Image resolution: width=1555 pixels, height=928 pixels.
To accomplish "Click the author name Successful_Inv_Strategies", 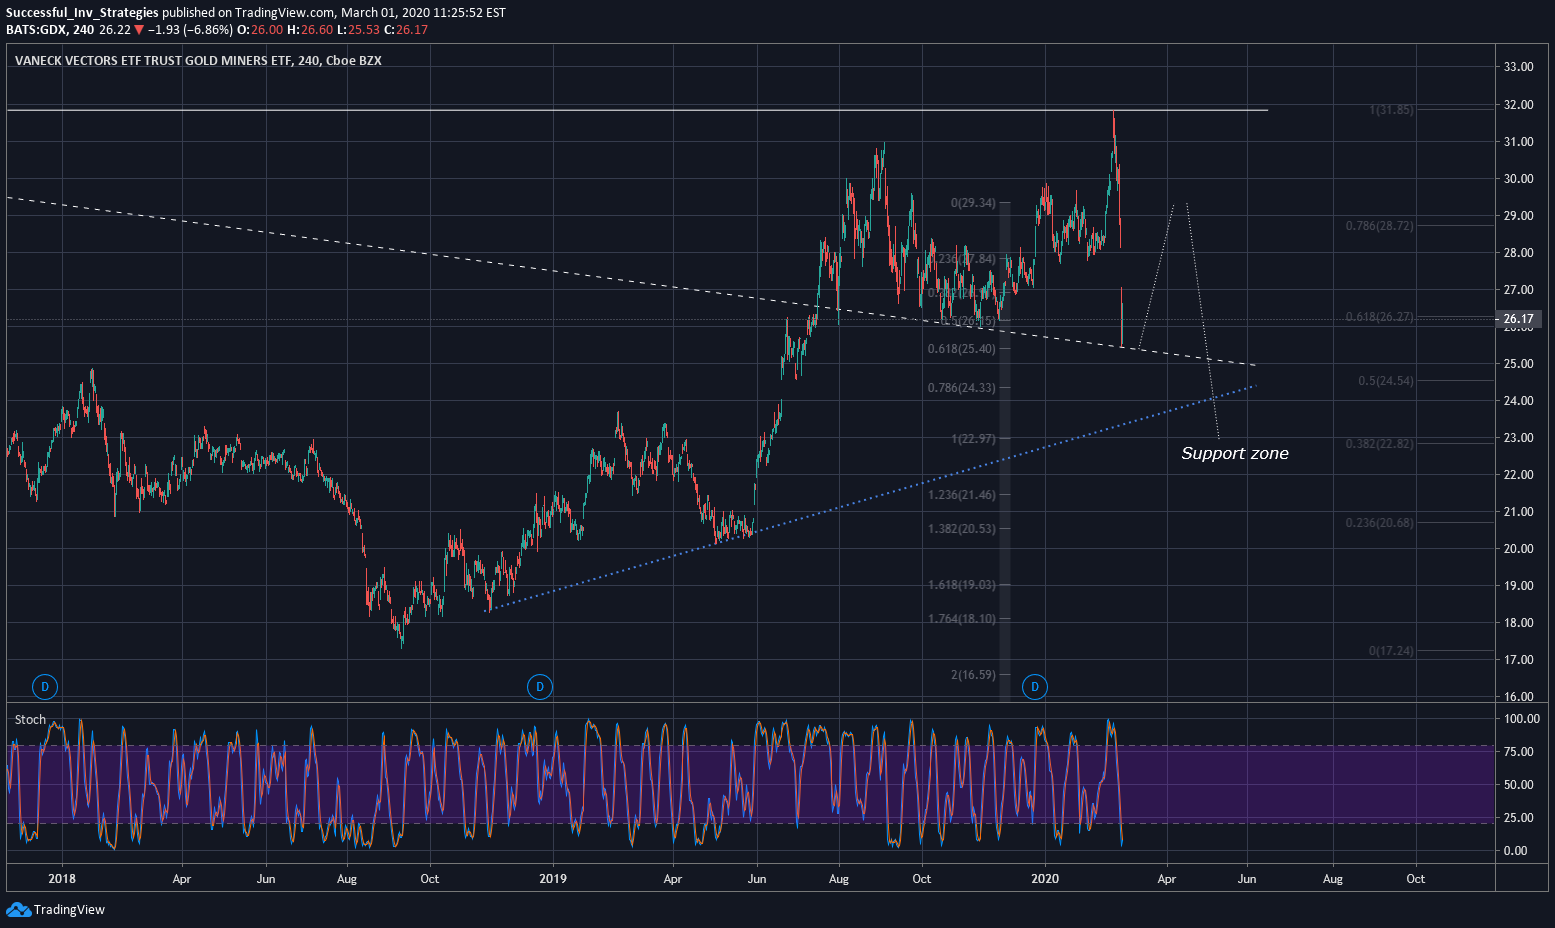I will (82, 13).
